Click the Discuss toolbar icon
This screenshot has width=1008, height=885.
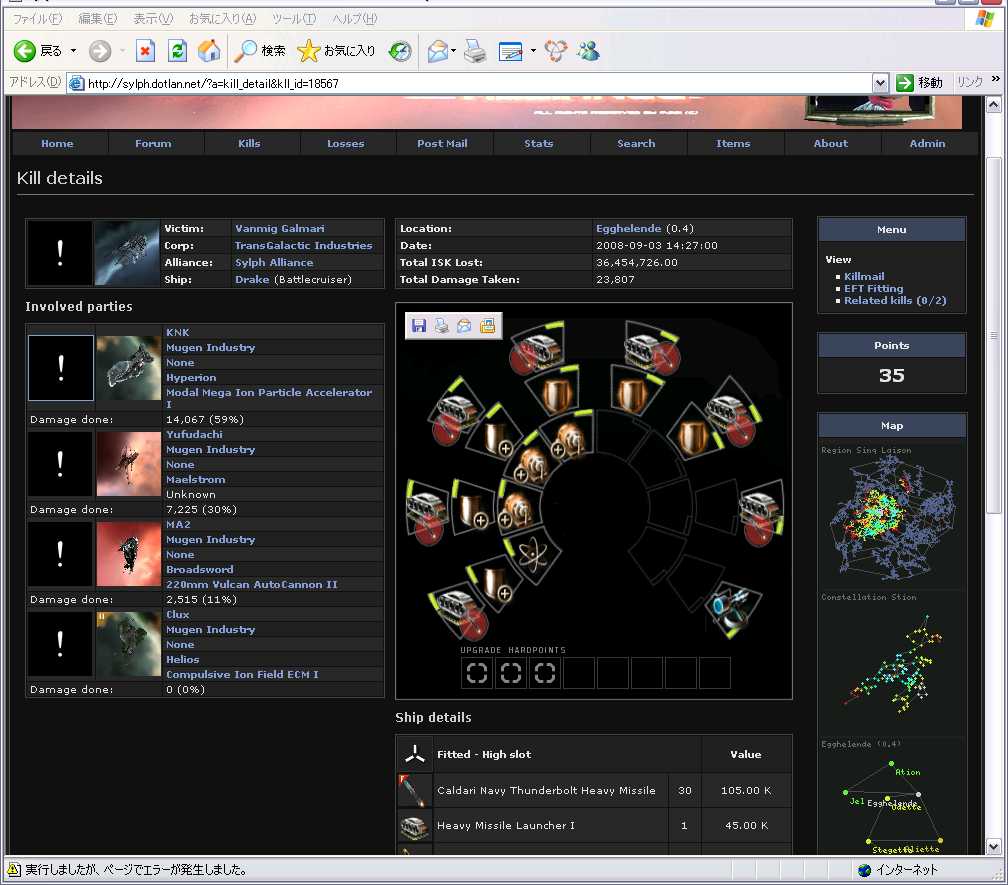click(x=556, y=51)
